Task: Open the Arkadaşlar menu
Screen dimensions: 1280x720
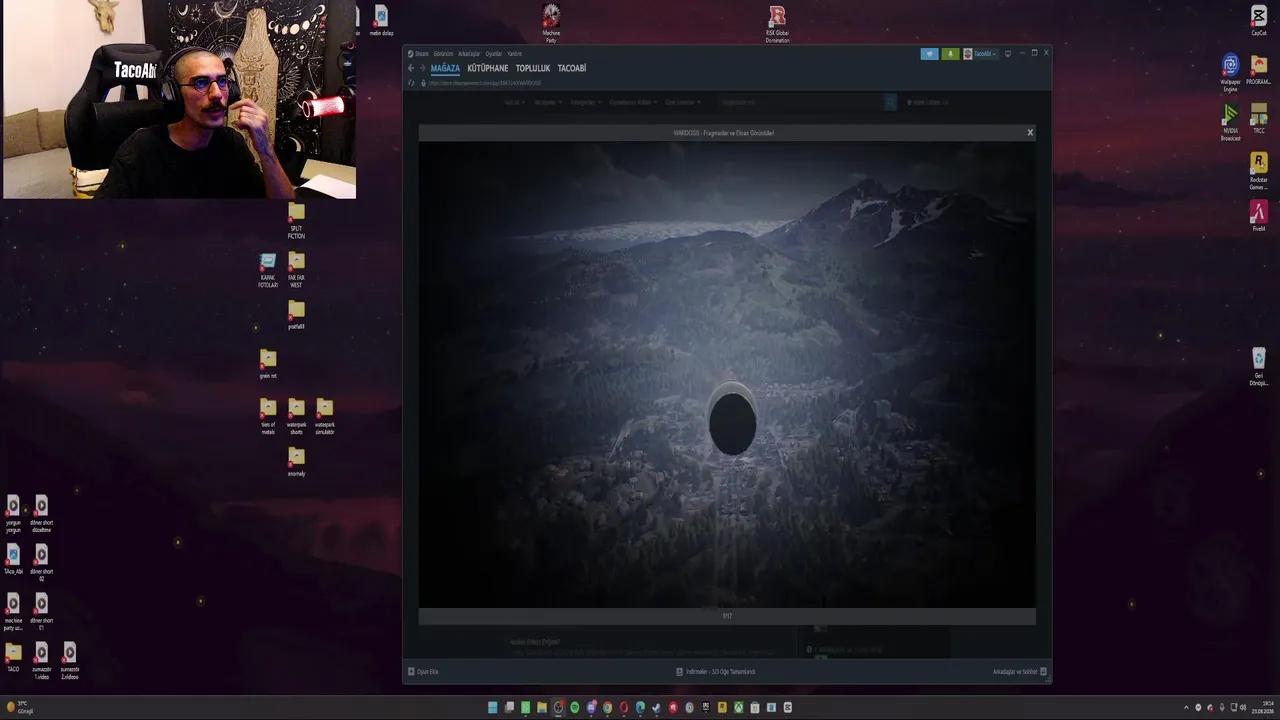Action: tap(469, 54)
